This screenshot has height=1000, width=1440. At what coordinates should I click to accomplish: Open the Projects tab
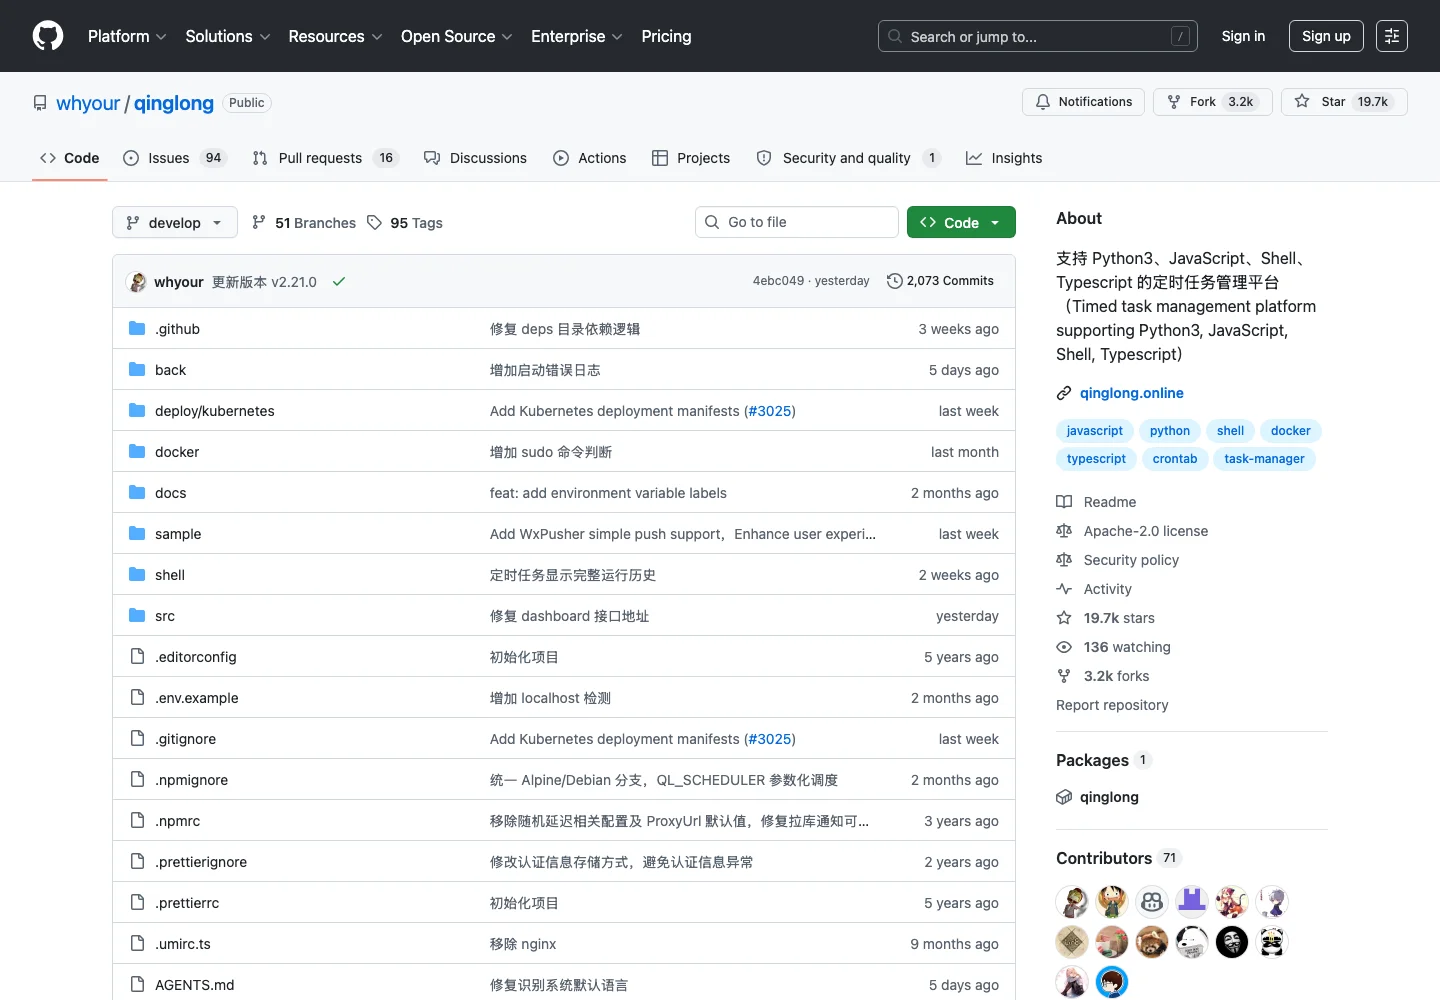pyautogui.click(x=691, y=158)
